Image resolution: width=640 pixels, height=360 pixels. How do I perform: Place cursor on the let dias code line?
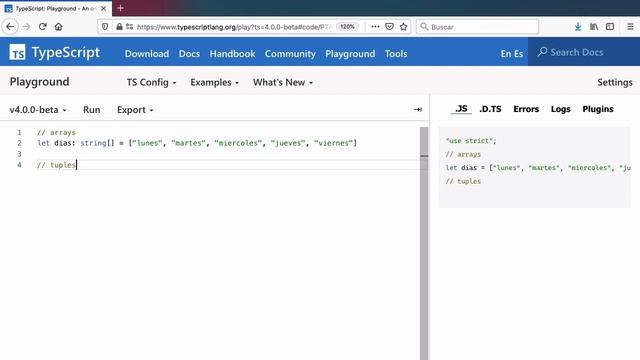click(x=197, y=143)
